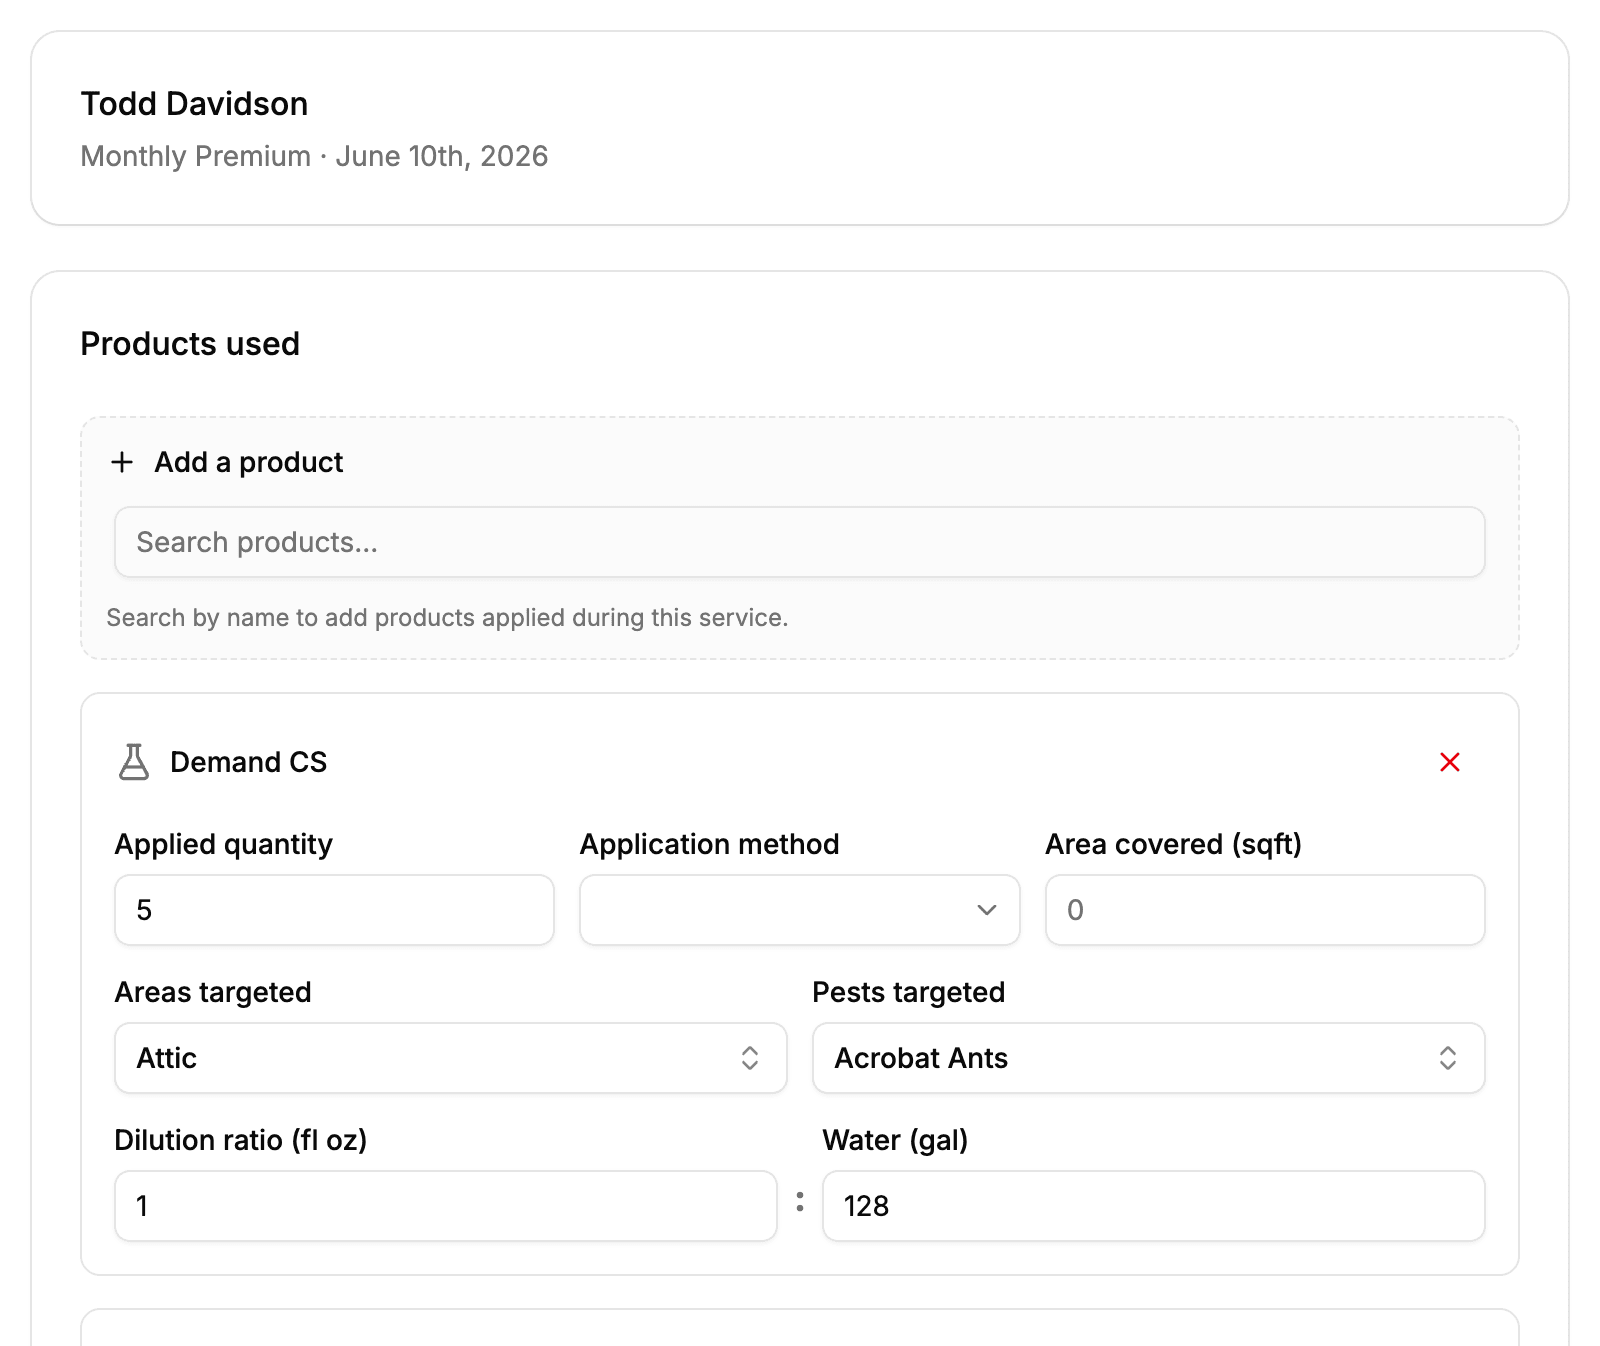Click the Search by name helper text
The image size is (1600, 1346).
447,618
